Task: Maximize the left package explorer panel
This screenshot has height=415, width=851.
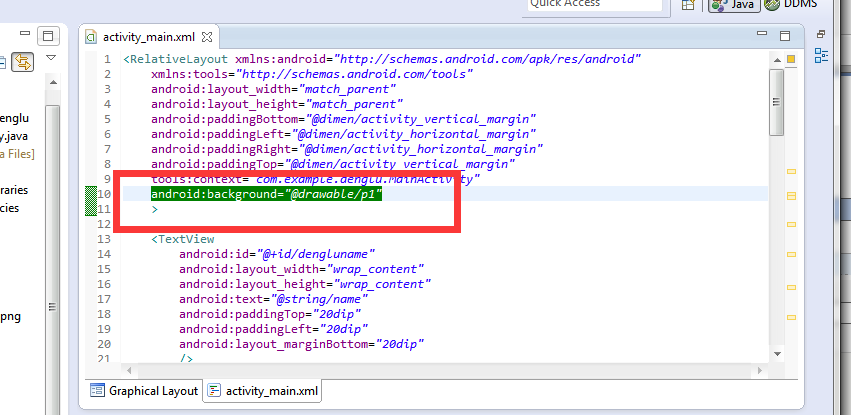Action: tap(48, 36)
